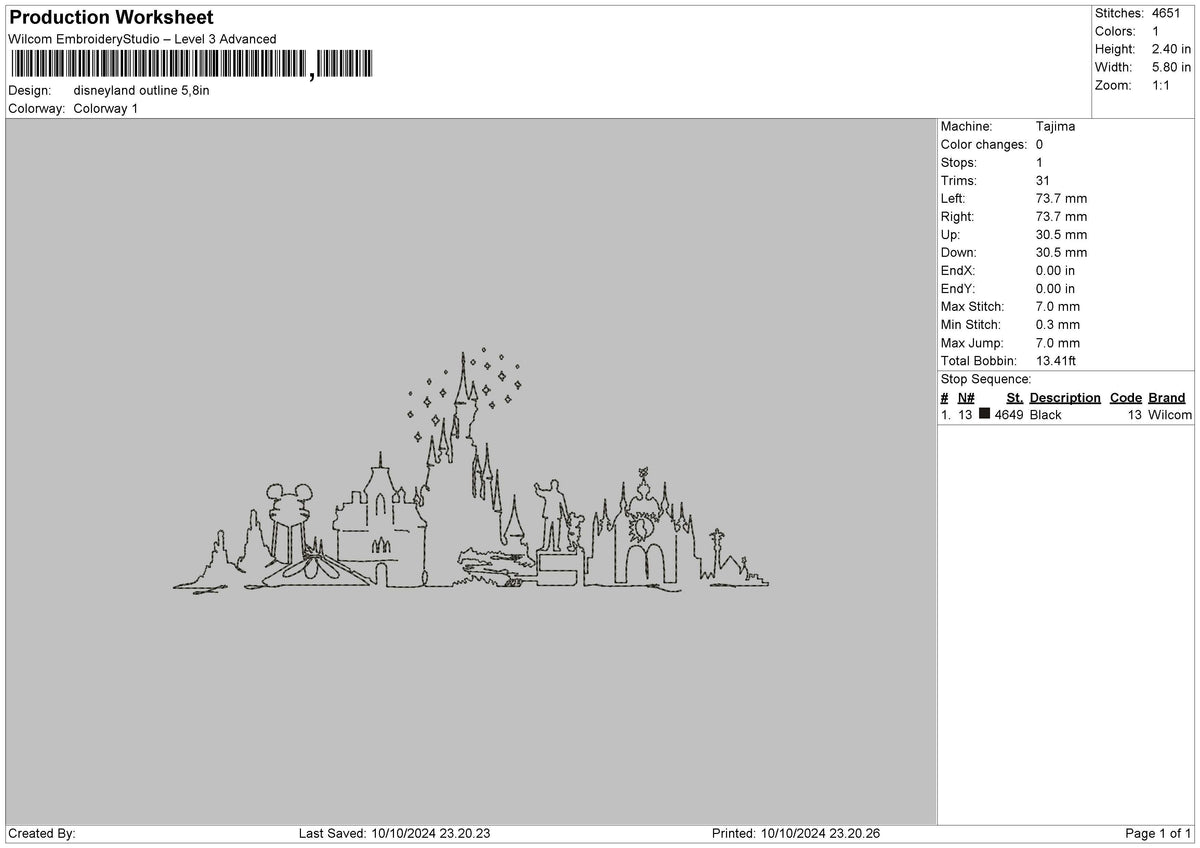This screenshot has height=848, width=1200.
Task: Click the 'Created By:' footer label
Action: [x=42, y=833]
